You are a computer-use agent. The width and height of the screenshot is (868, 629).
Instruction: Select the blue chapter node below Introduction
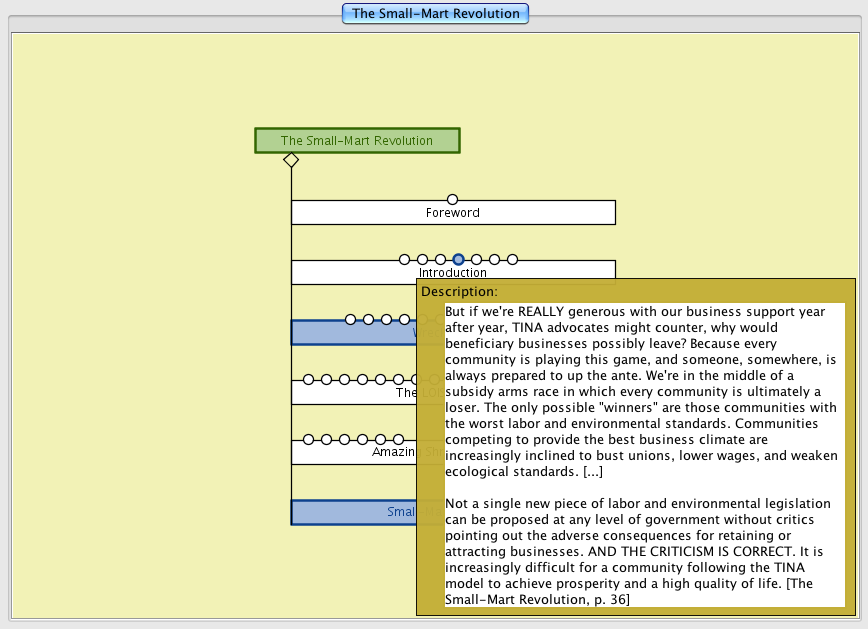[x=352, y=333]
